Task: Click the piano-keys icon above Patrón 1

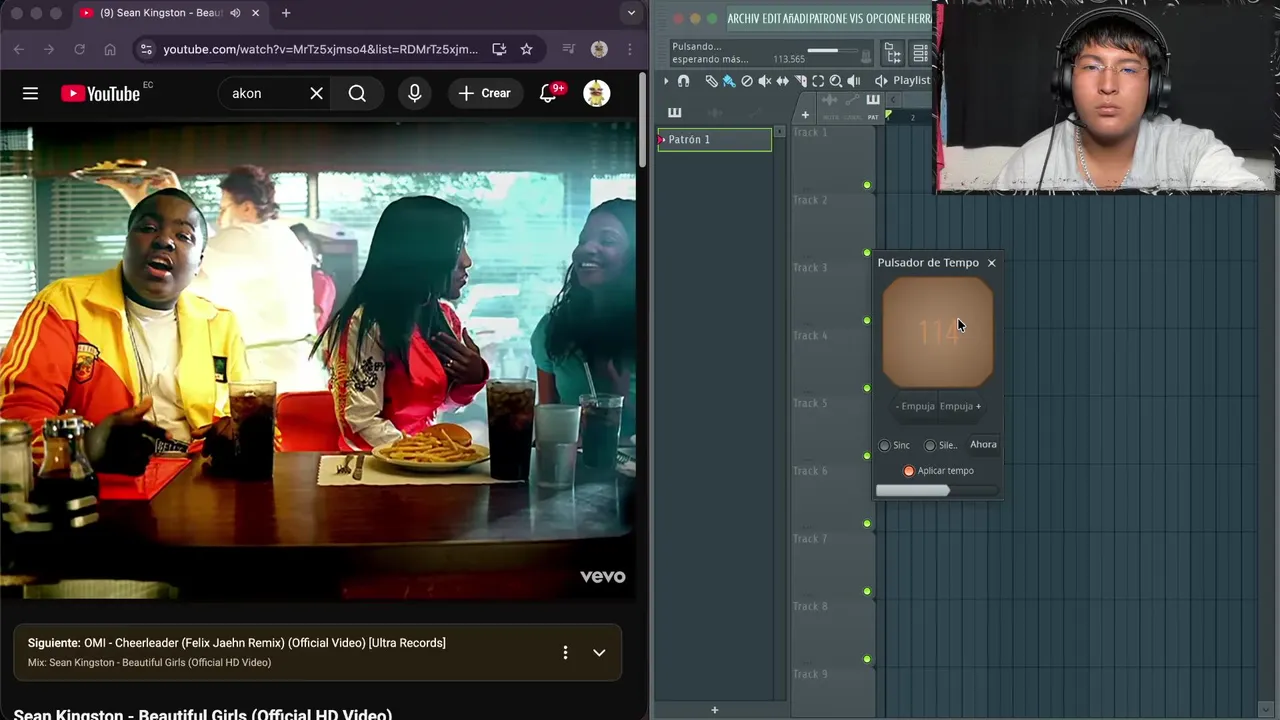Action: click(x=674, y=112)
